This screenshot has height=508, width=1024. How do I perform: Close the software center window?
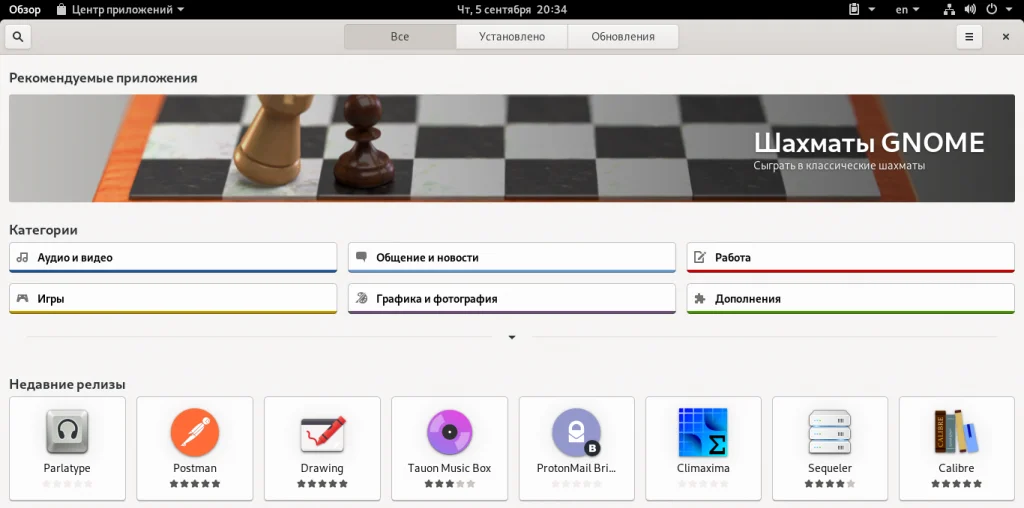pyautogui.click(x=1006, y=37)
